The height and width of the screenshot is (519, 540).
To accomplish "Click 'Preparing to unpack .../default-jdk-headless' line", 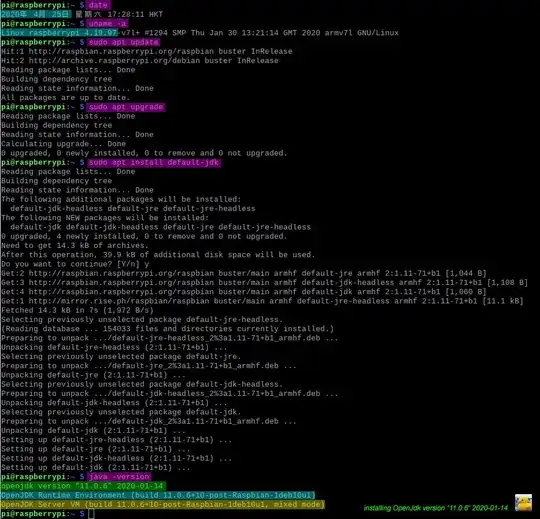I will point(169,393).
